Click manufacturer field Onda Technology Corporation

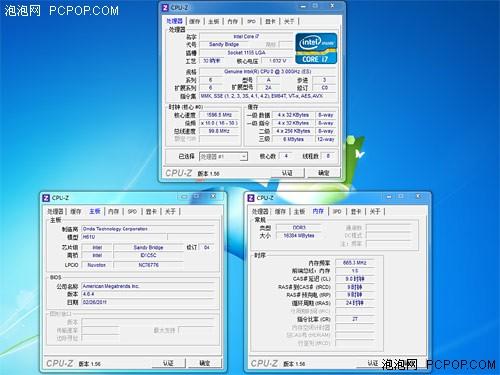click(x=148, y=229)
